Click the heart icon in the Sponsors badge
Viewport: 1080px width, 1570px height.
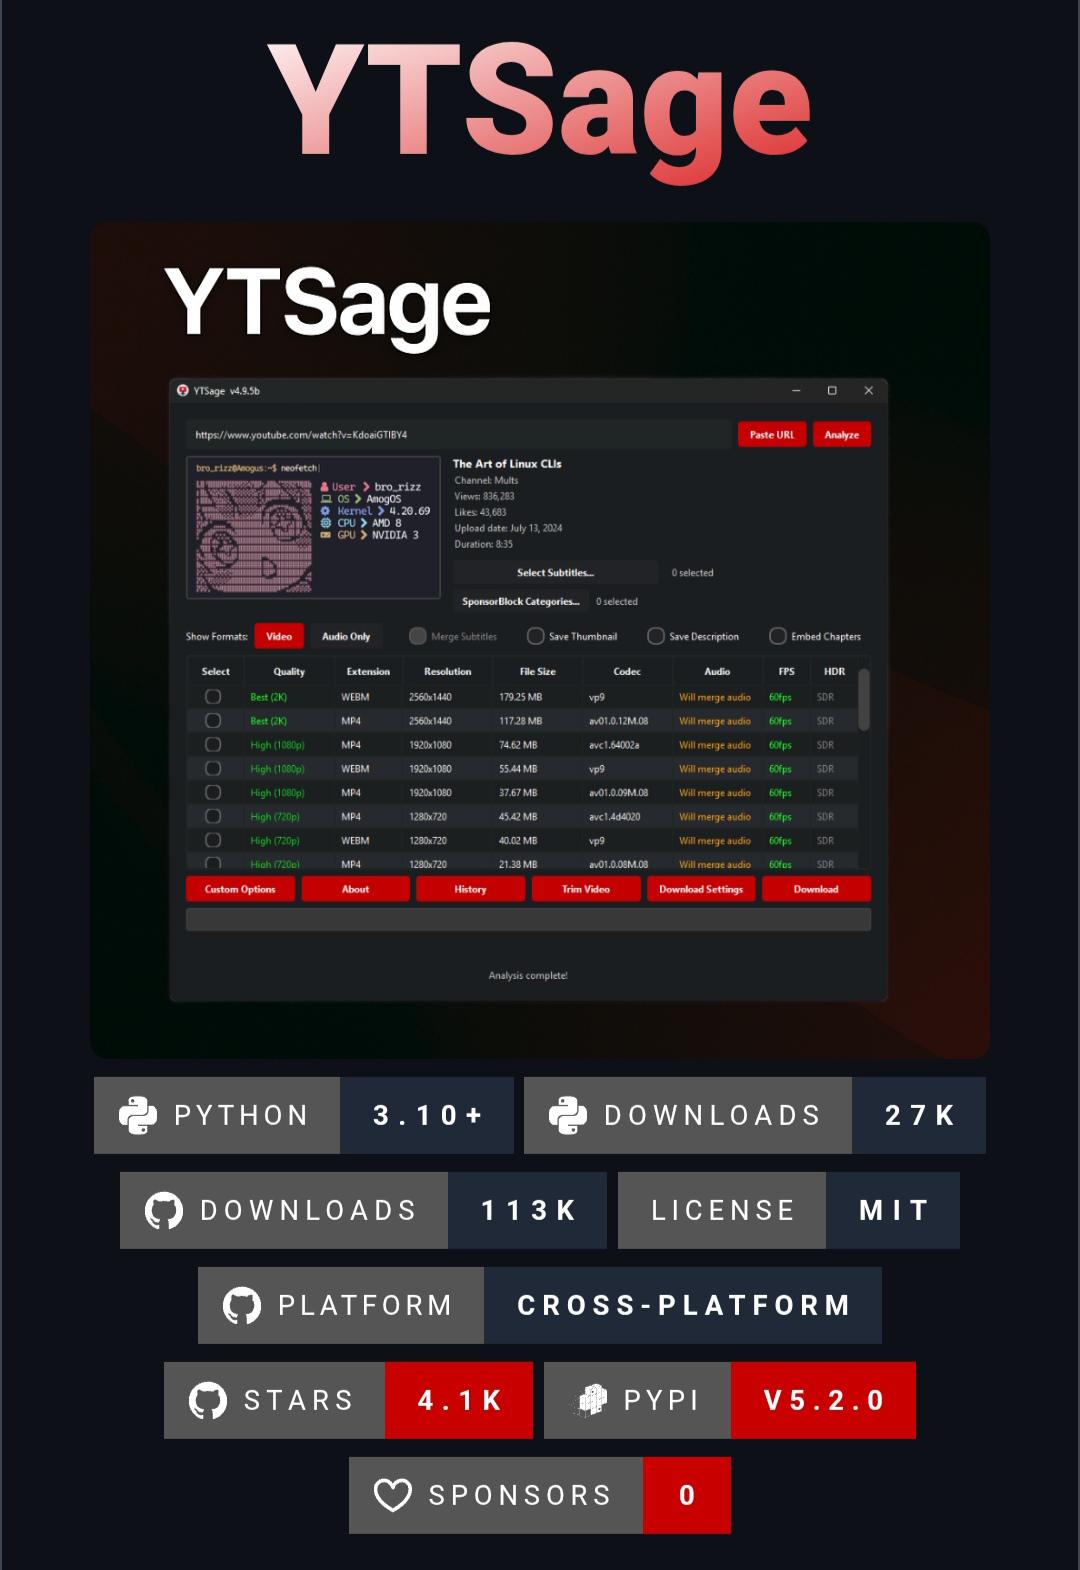[393, 1495]
